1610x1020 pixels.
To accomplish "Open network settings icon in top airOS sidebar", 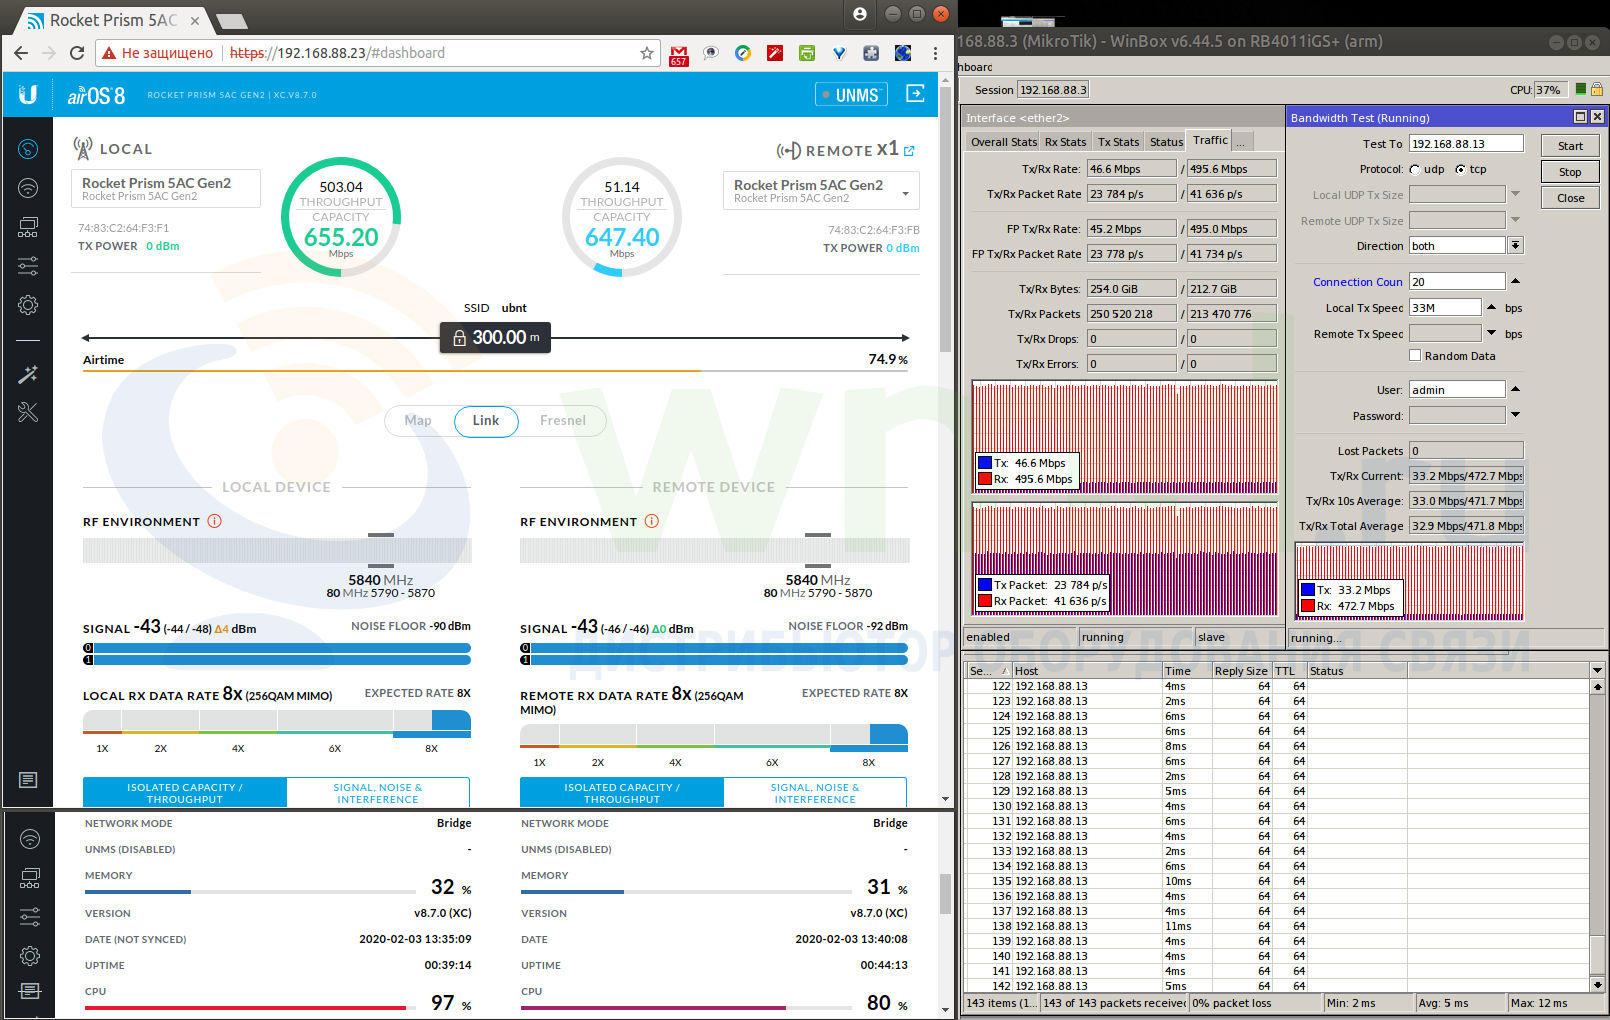I will tap(28, 227).
